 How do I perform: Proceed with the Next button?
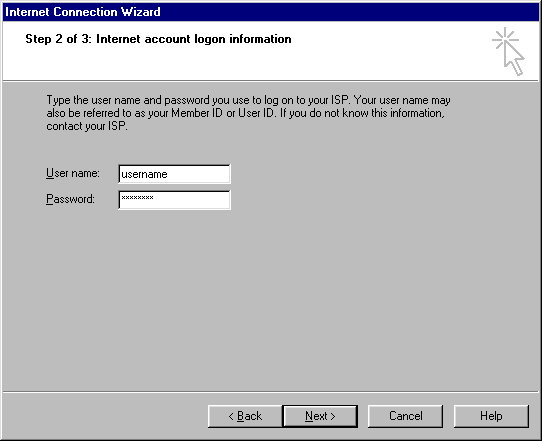tap(320, 416)
